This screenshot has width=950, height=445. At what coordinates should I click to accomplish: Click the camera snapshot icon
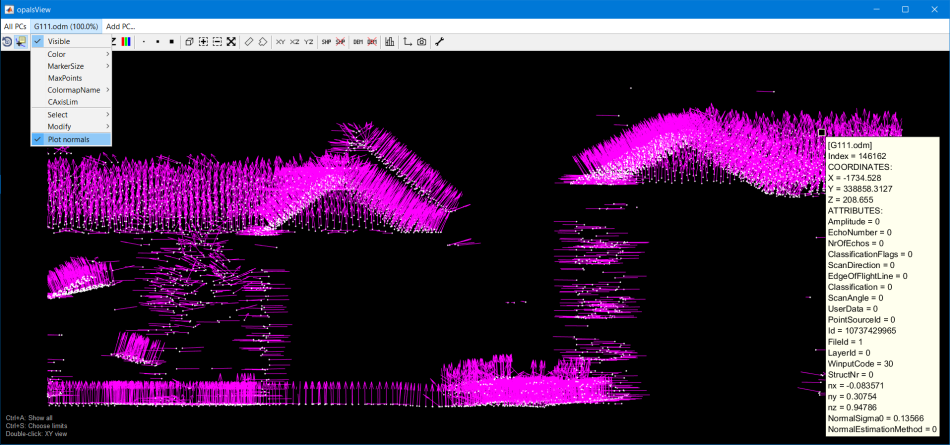[x=422, y=42]
